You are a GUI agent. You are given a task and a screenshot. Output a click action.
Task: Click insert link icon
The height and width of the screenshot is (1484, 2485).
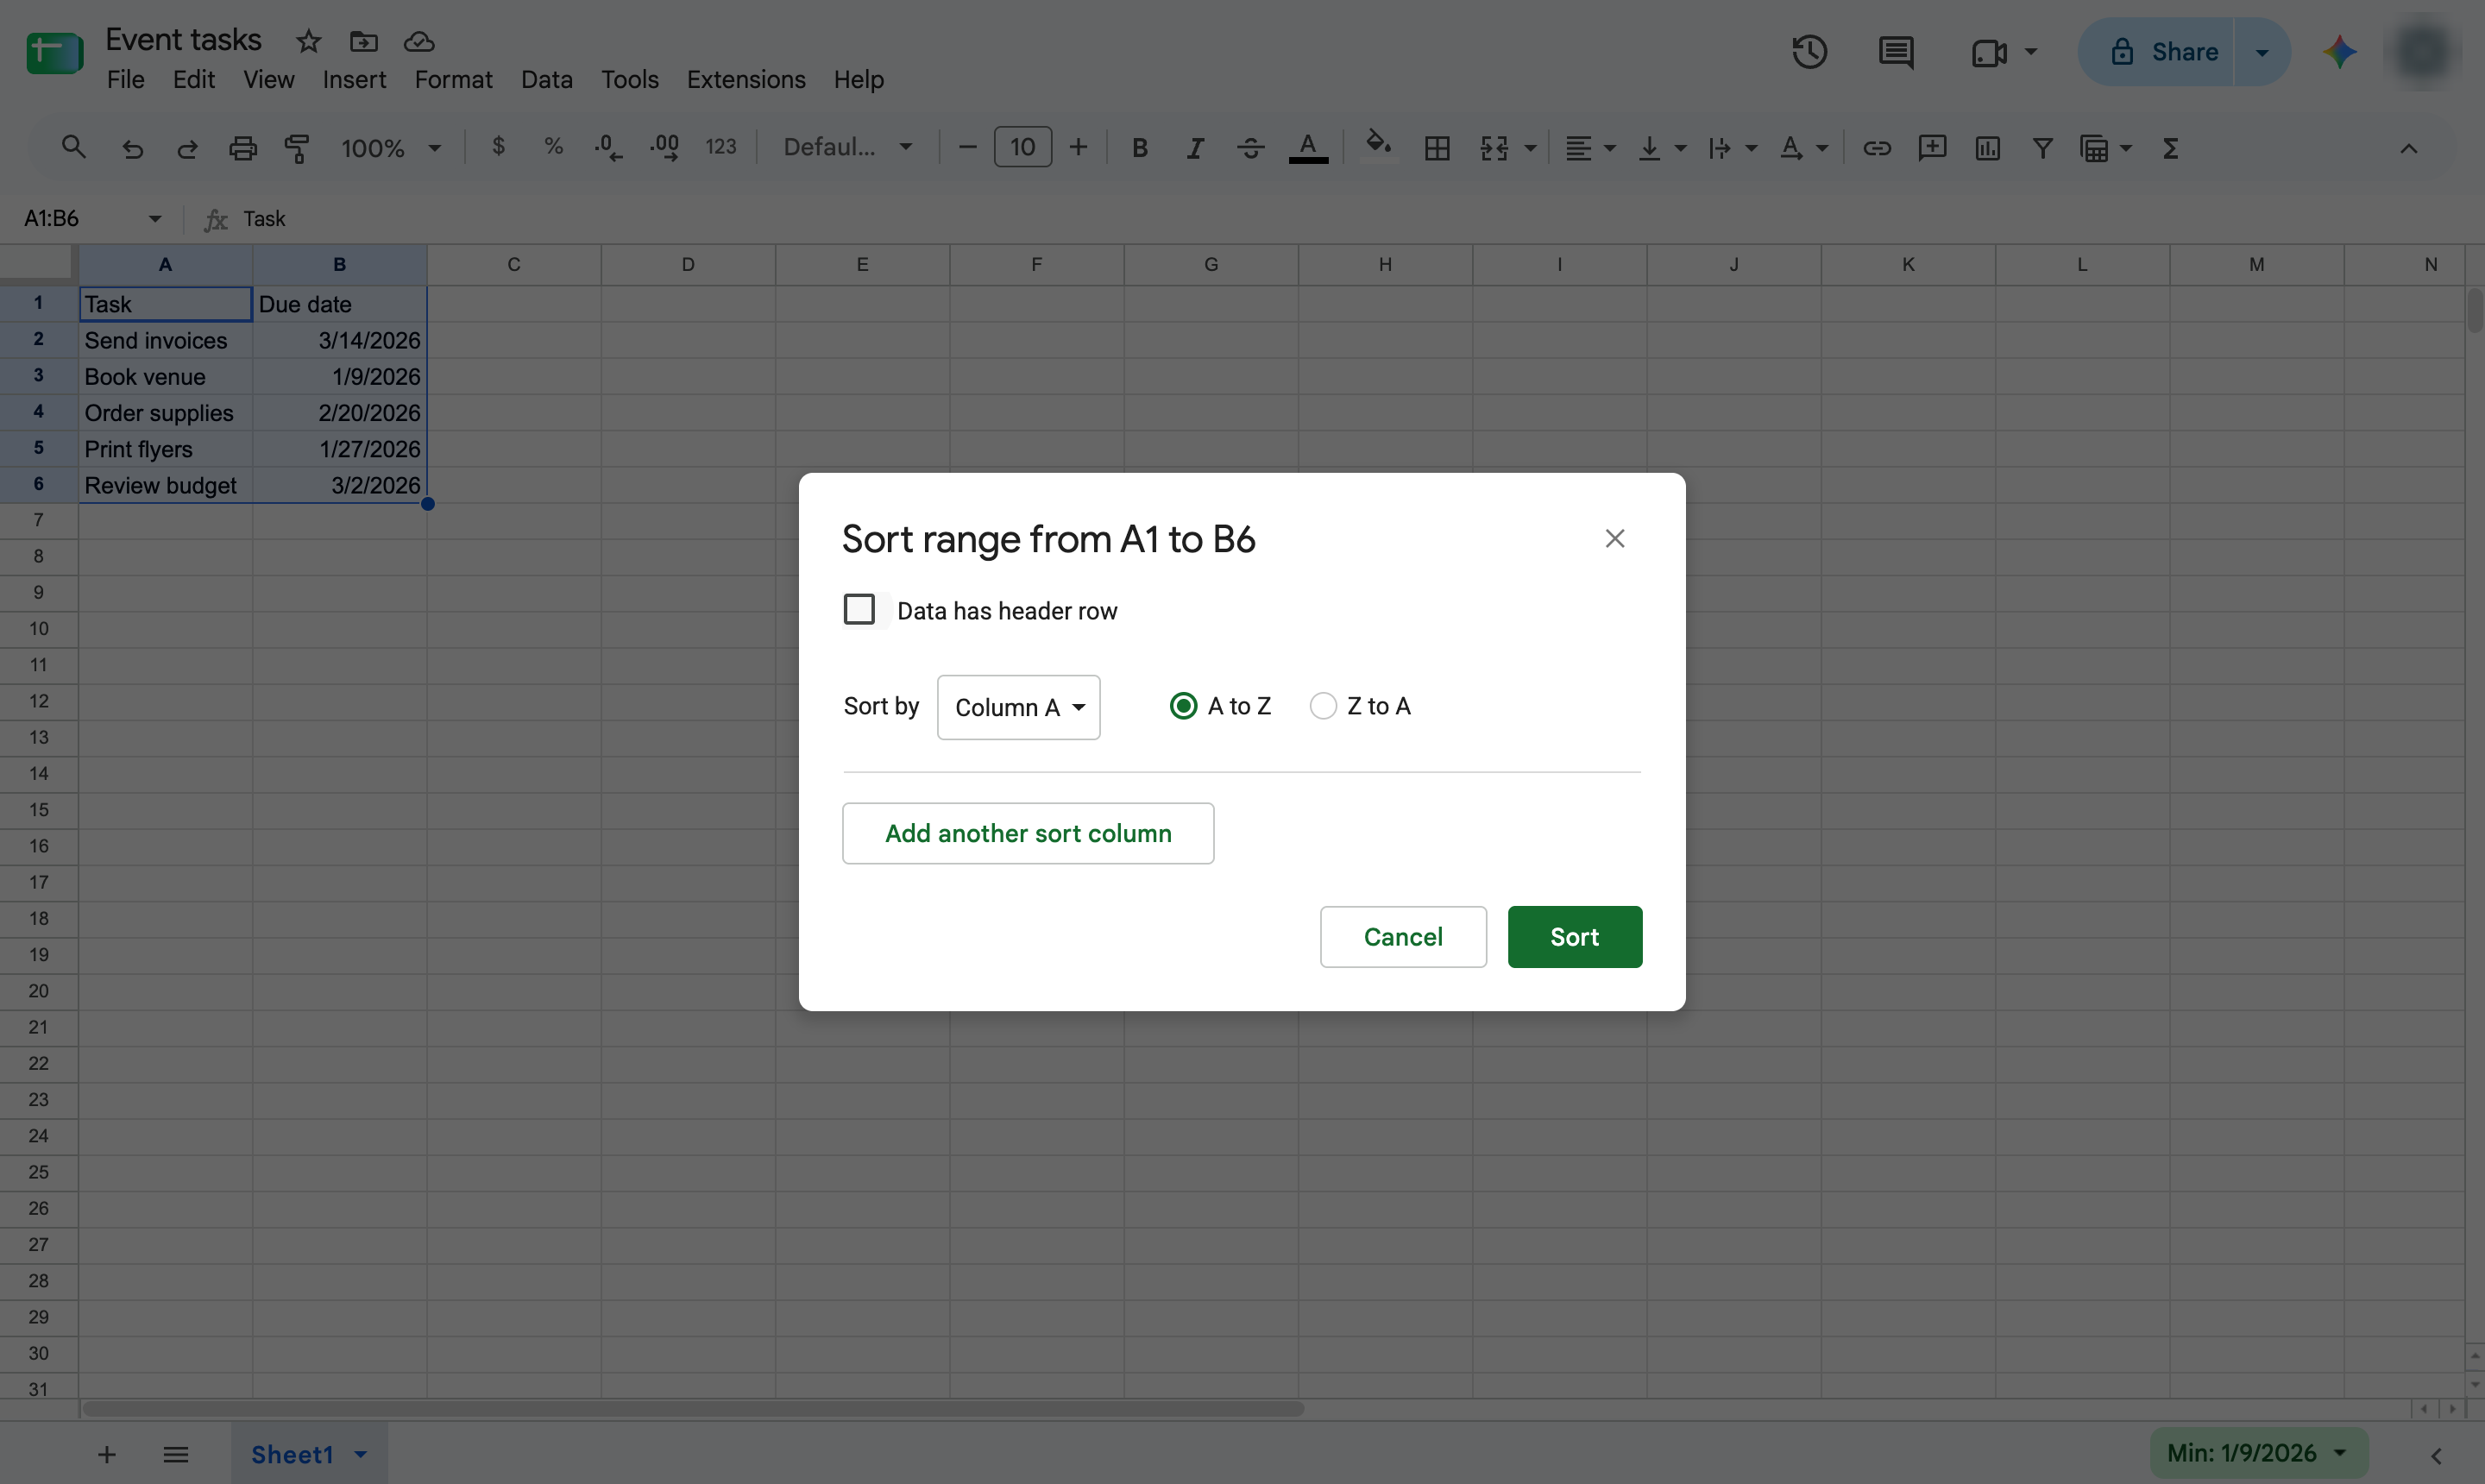point(1876,148)
